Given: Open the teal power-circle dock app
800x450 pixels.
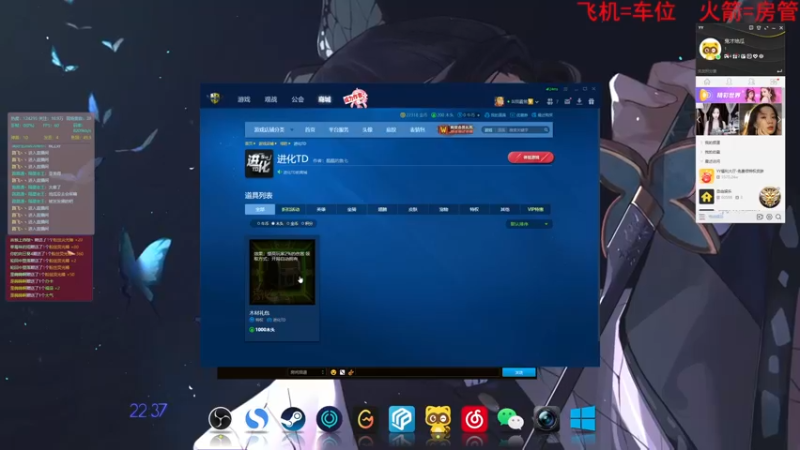Looking at the screenshot, I should click(329, 419).
